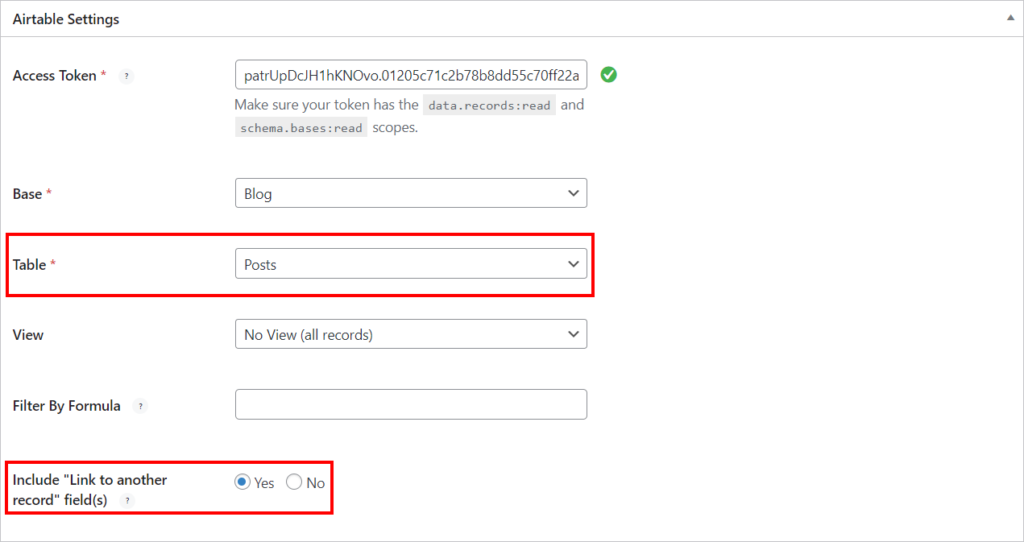The height and width of the screenshot is (542, 1024).
Task: Click Include "Link to another record" label
Action: point(89,490)
